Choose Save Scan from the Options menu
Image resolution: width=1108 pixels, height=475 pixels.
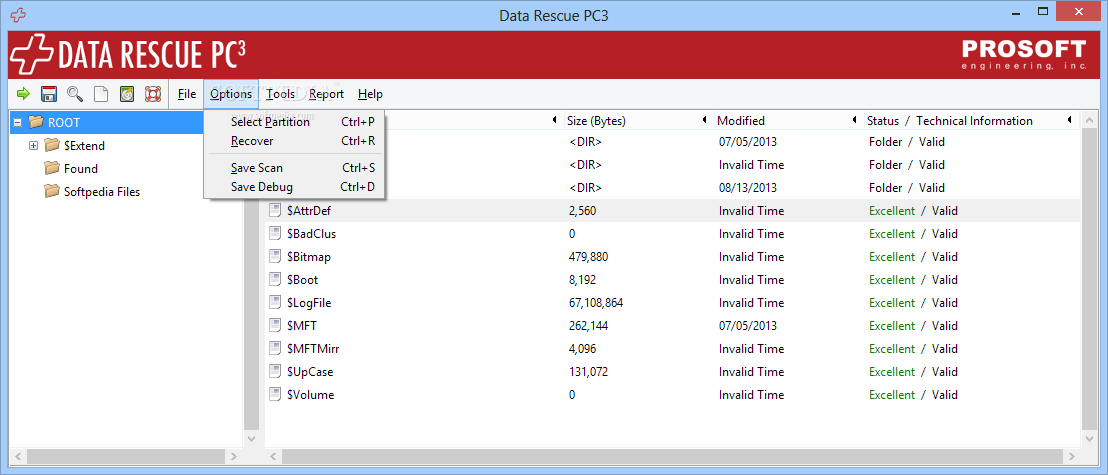[x=294, y=168]
